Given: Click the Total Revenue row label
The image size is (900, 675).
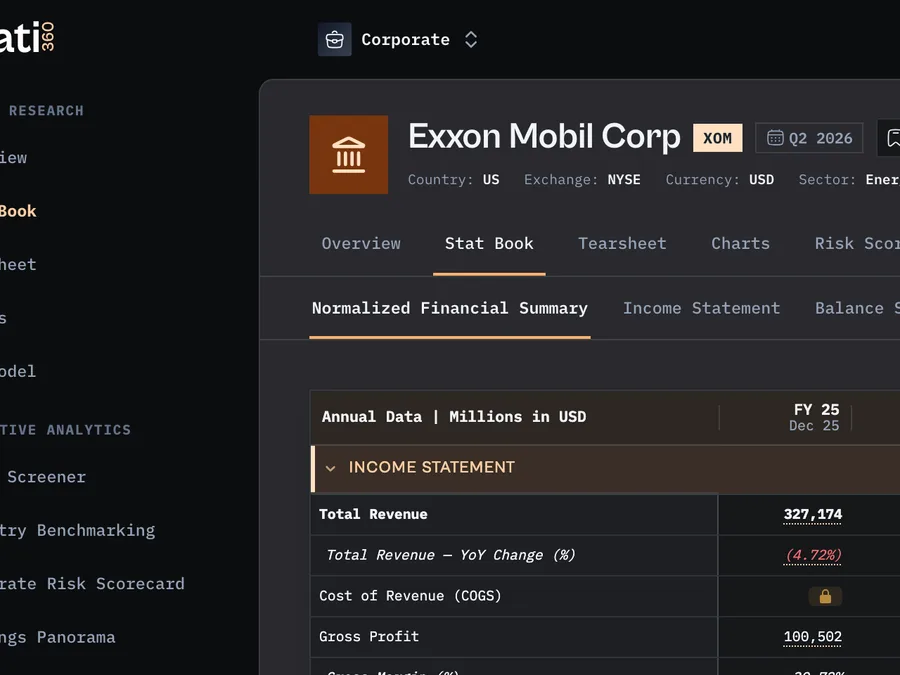Looking at the screenshot, I should click(x=373, y=514).
